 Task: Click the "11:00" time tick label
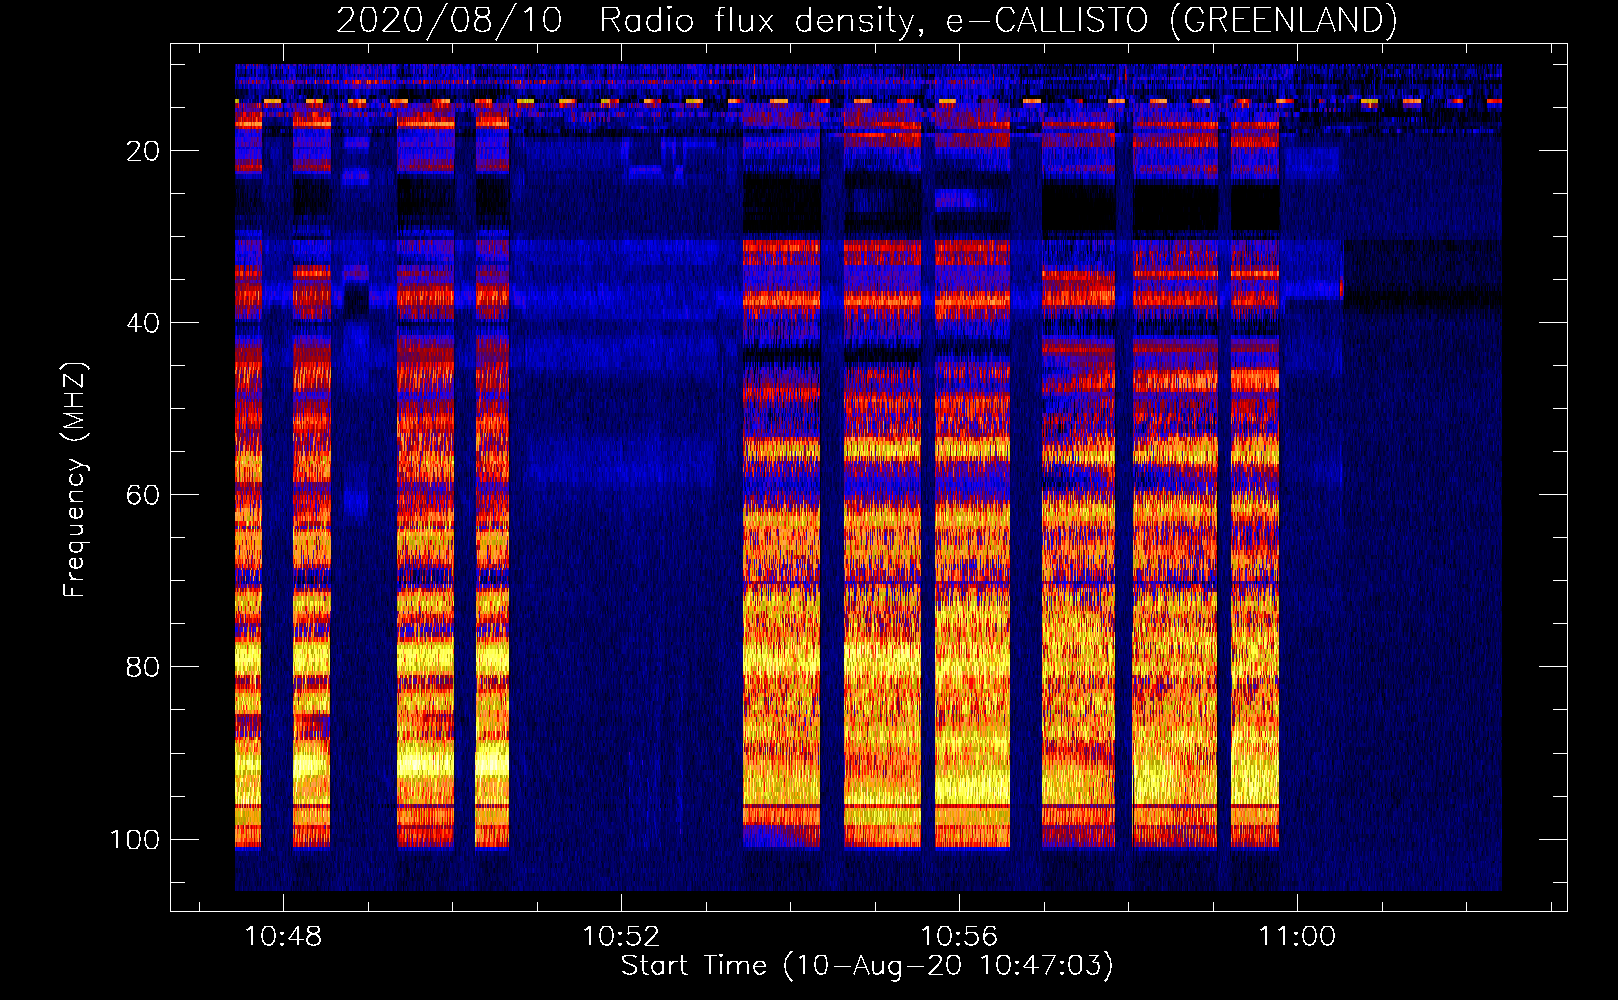click(x=1297, y=937)
